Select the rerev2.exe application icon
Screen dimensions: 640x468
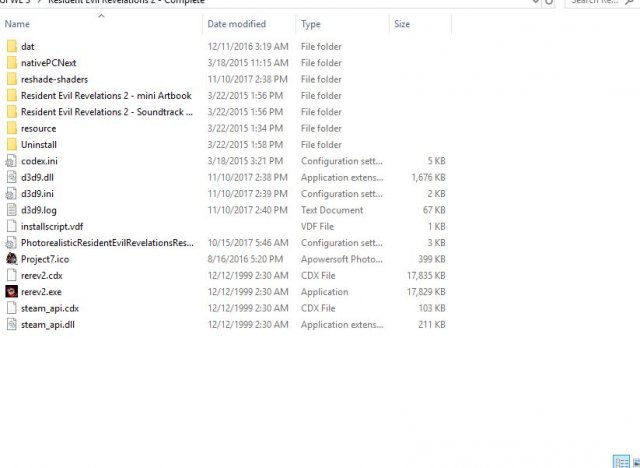pyautogui.click(x=11, y=291)
